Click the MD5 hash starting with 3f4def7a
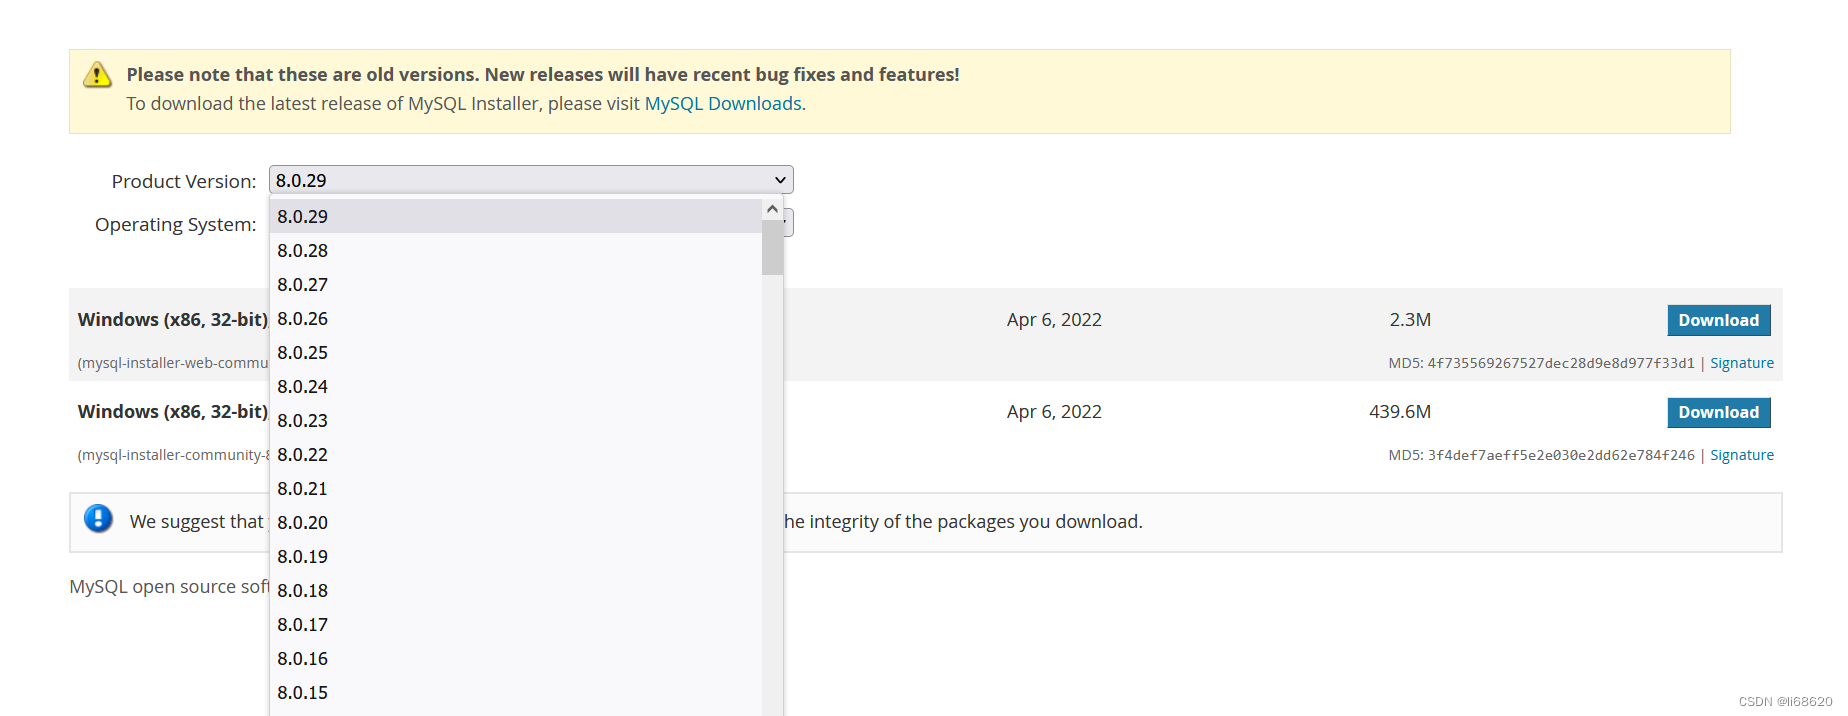The height and width of the screenshot is (716, 1848). pyautogui.click(x=1561, y=455)
